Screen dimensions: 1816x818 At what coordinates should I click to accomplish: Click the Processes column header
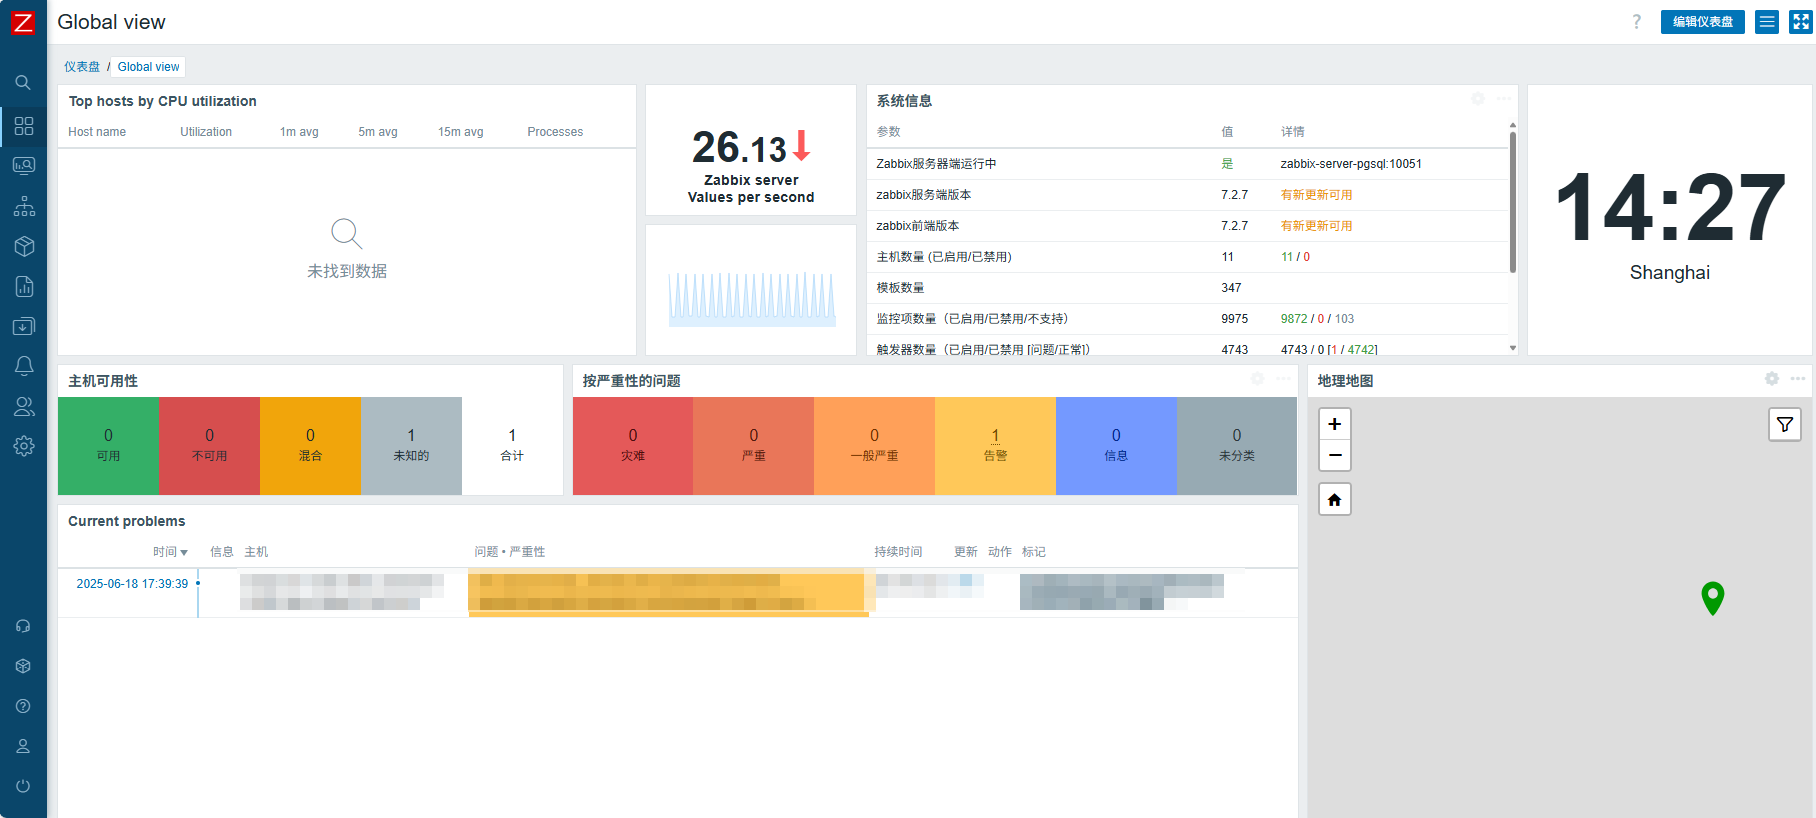[x=555, y=132]
